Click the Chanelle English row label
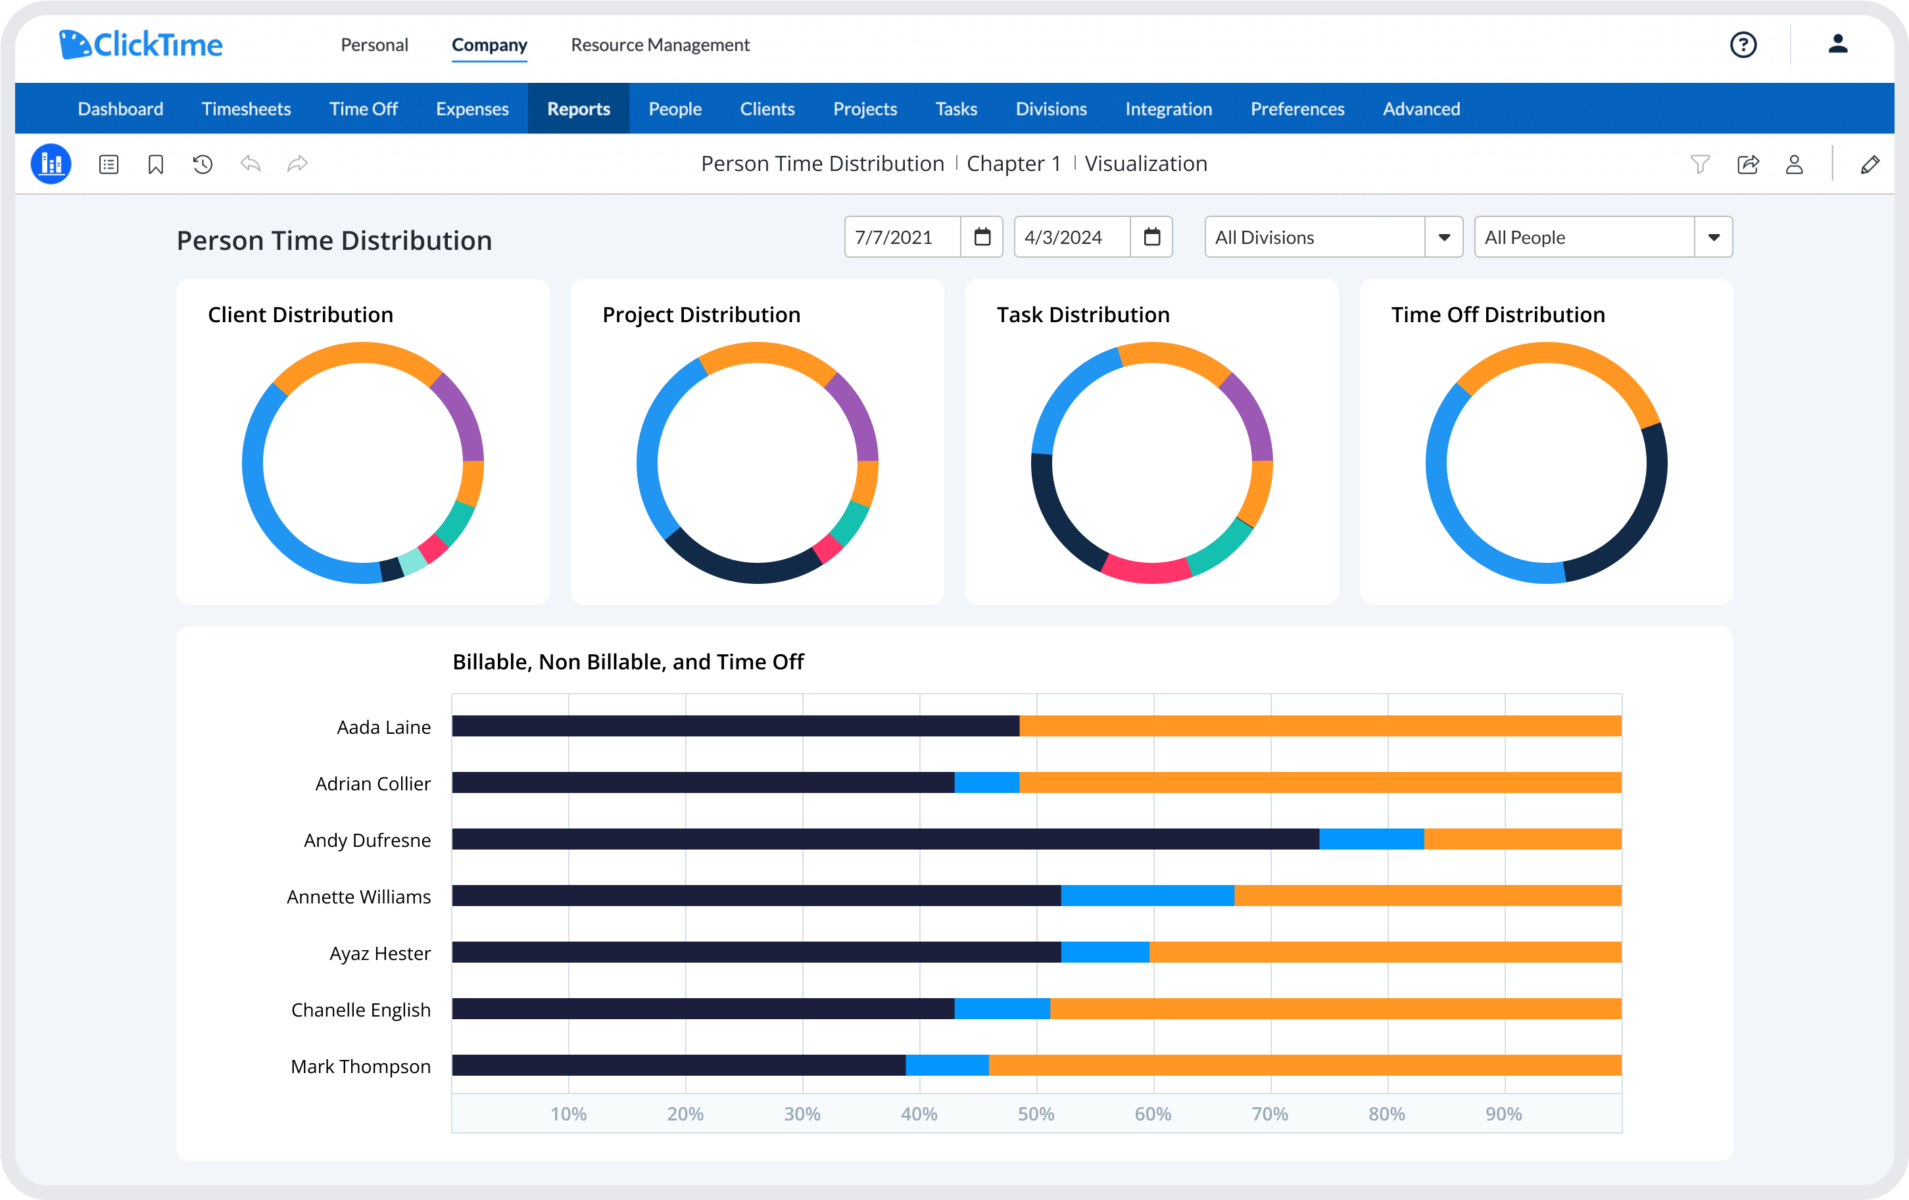1909x1200 pixels. (361, 1010)
